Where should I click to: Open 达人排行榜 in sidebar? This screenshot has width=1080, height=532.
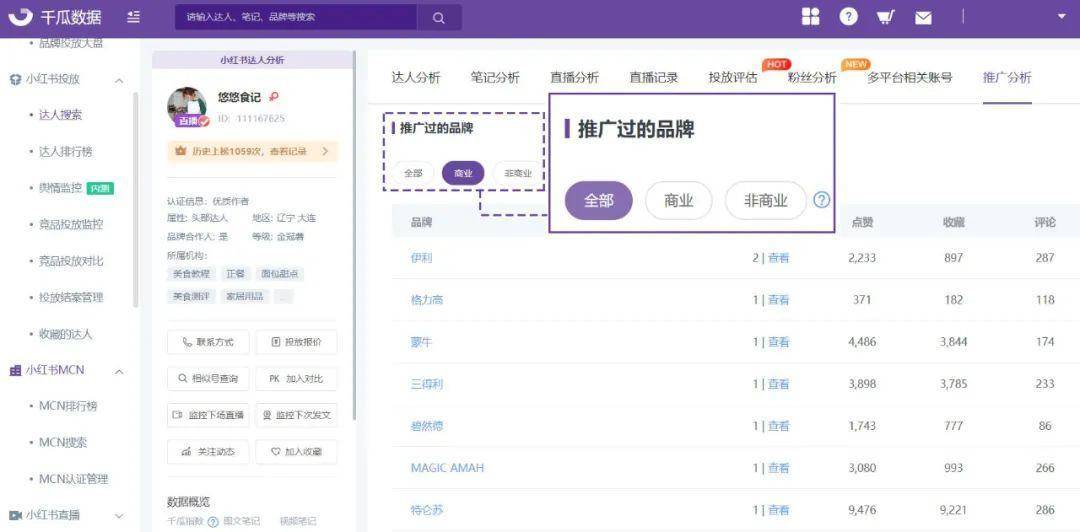click(x=65, y=152)
